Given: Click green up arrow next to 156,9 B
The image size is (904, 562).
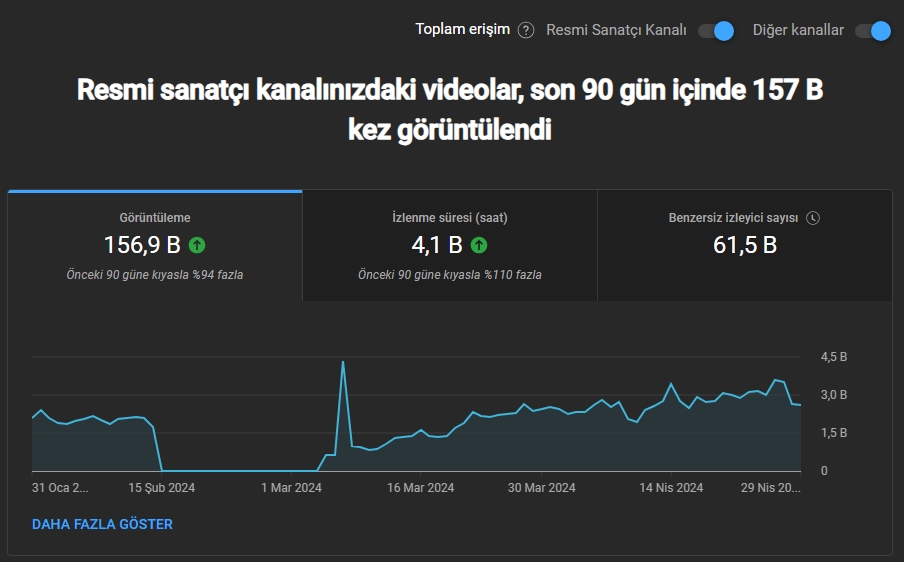Looking at the screenshot, I should [197, 246].
